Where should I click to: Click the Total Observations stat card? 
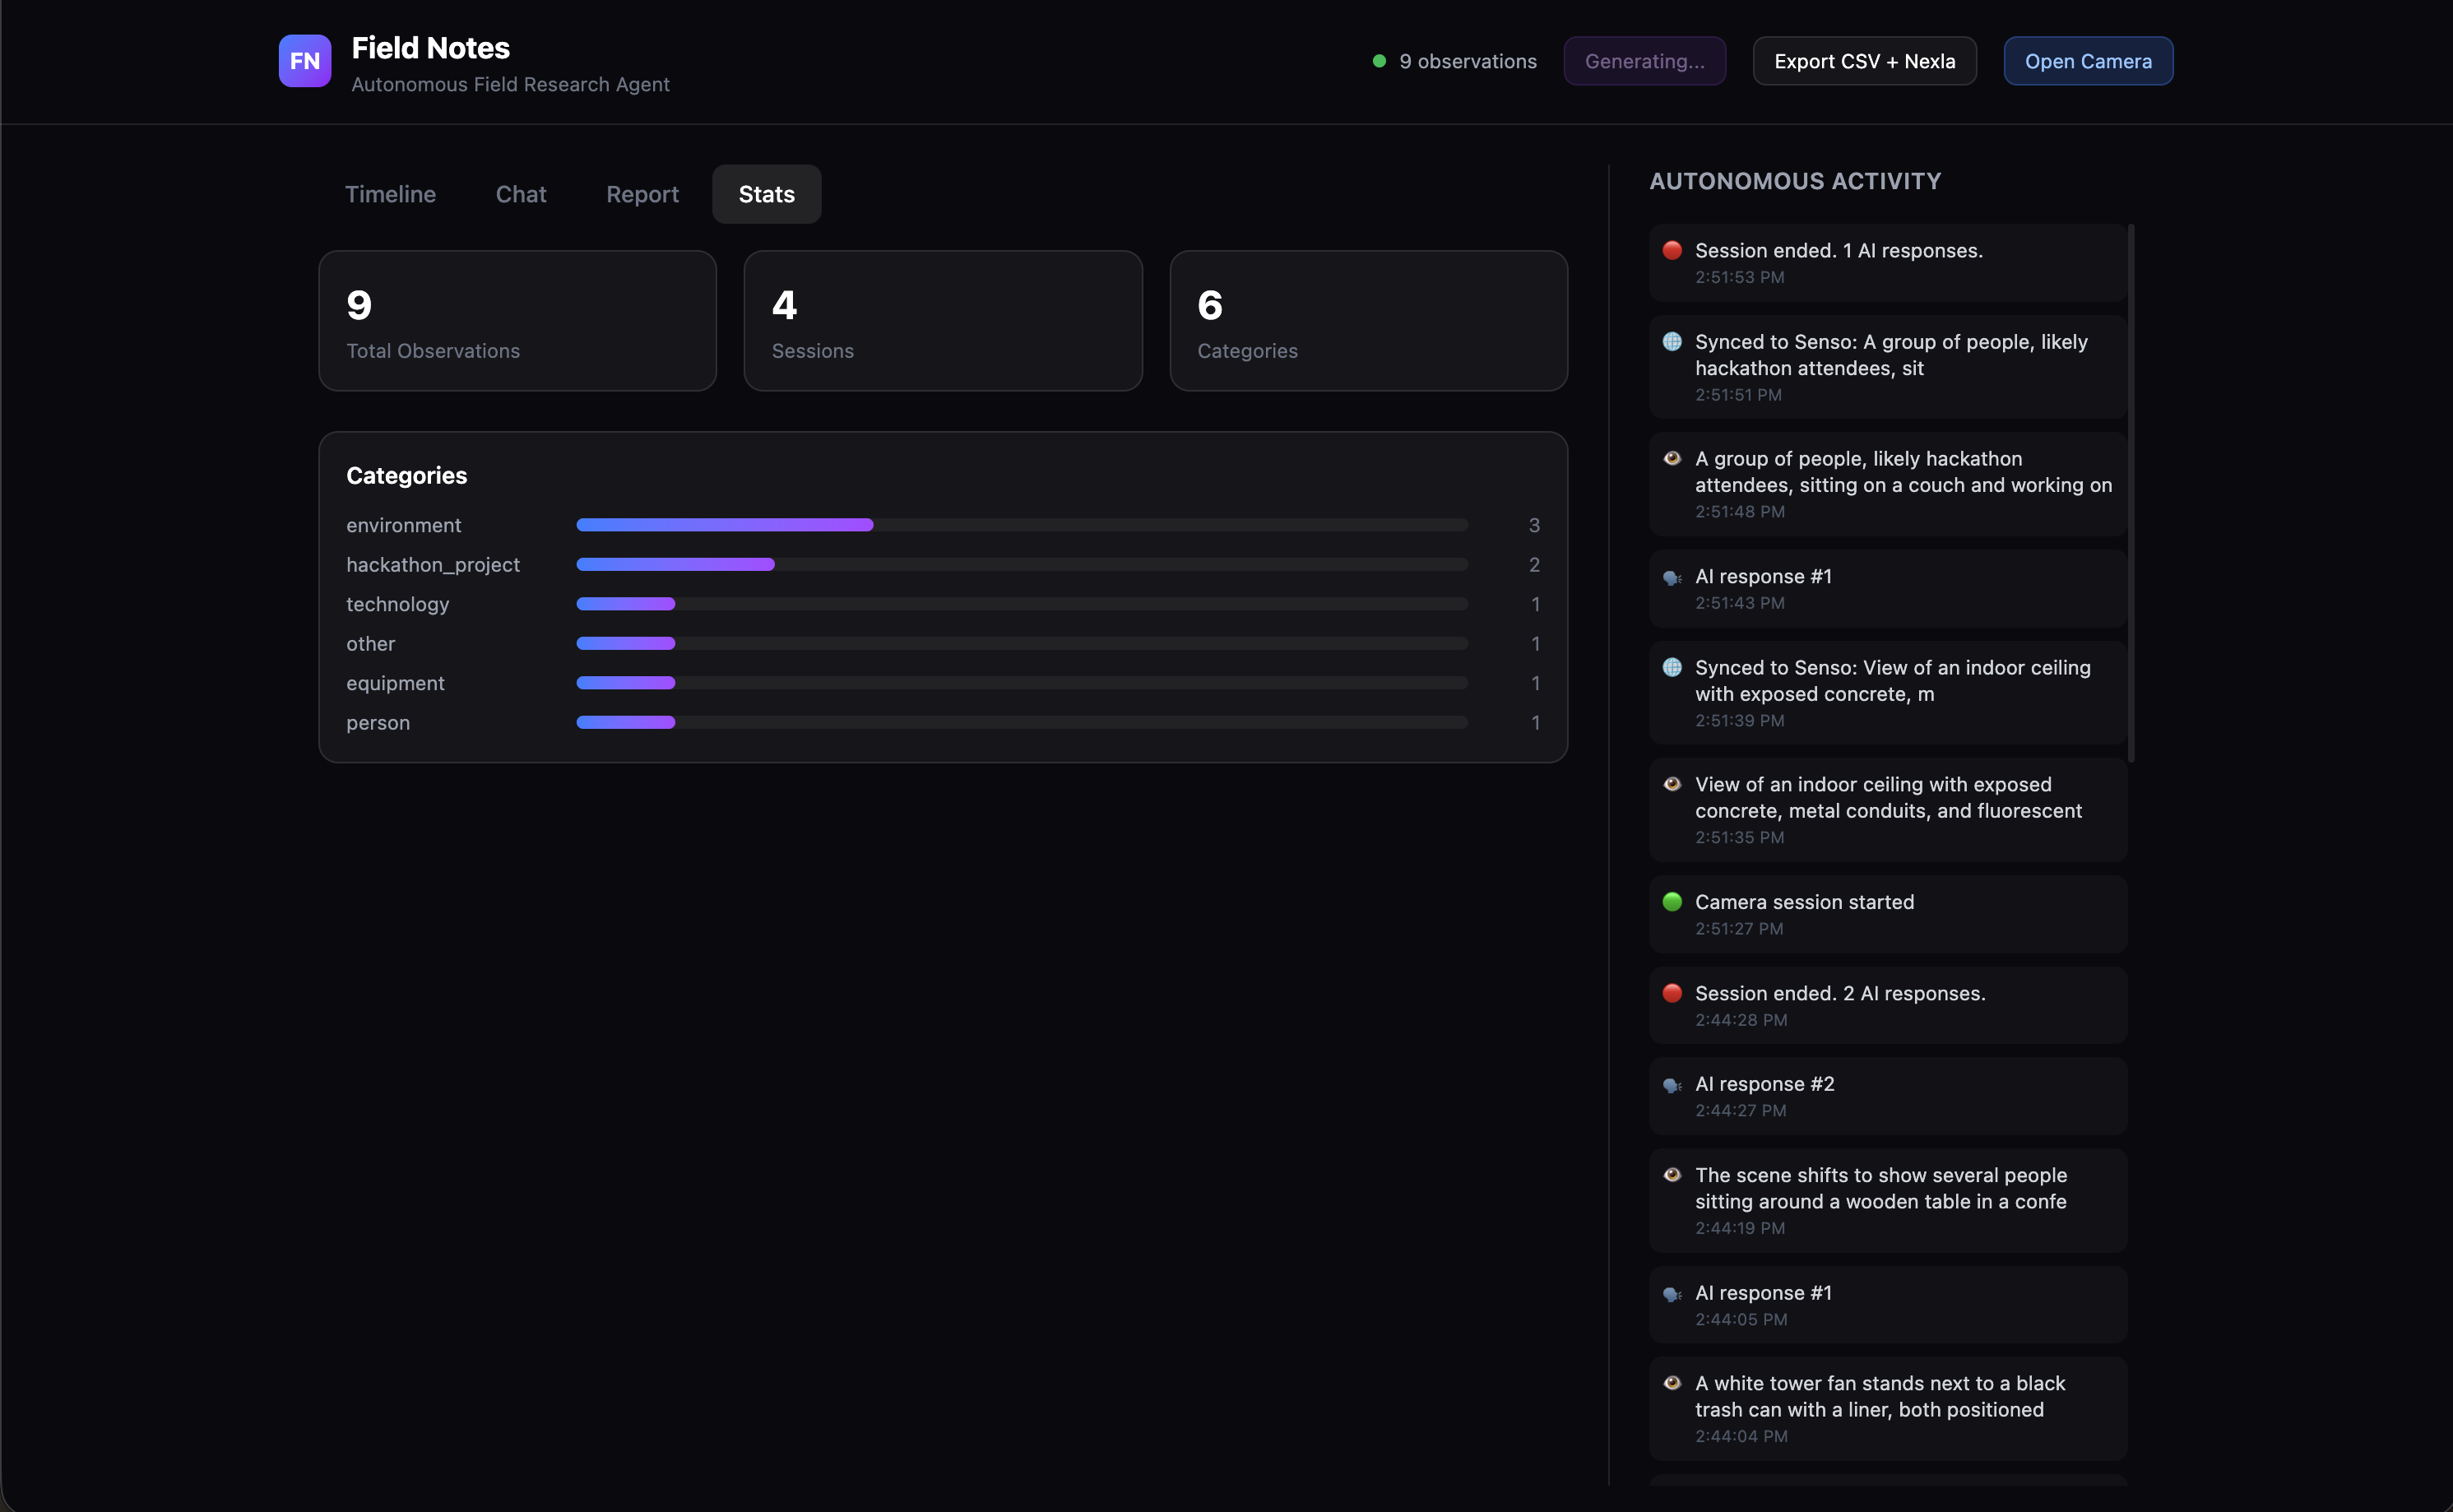pos(517,321)
